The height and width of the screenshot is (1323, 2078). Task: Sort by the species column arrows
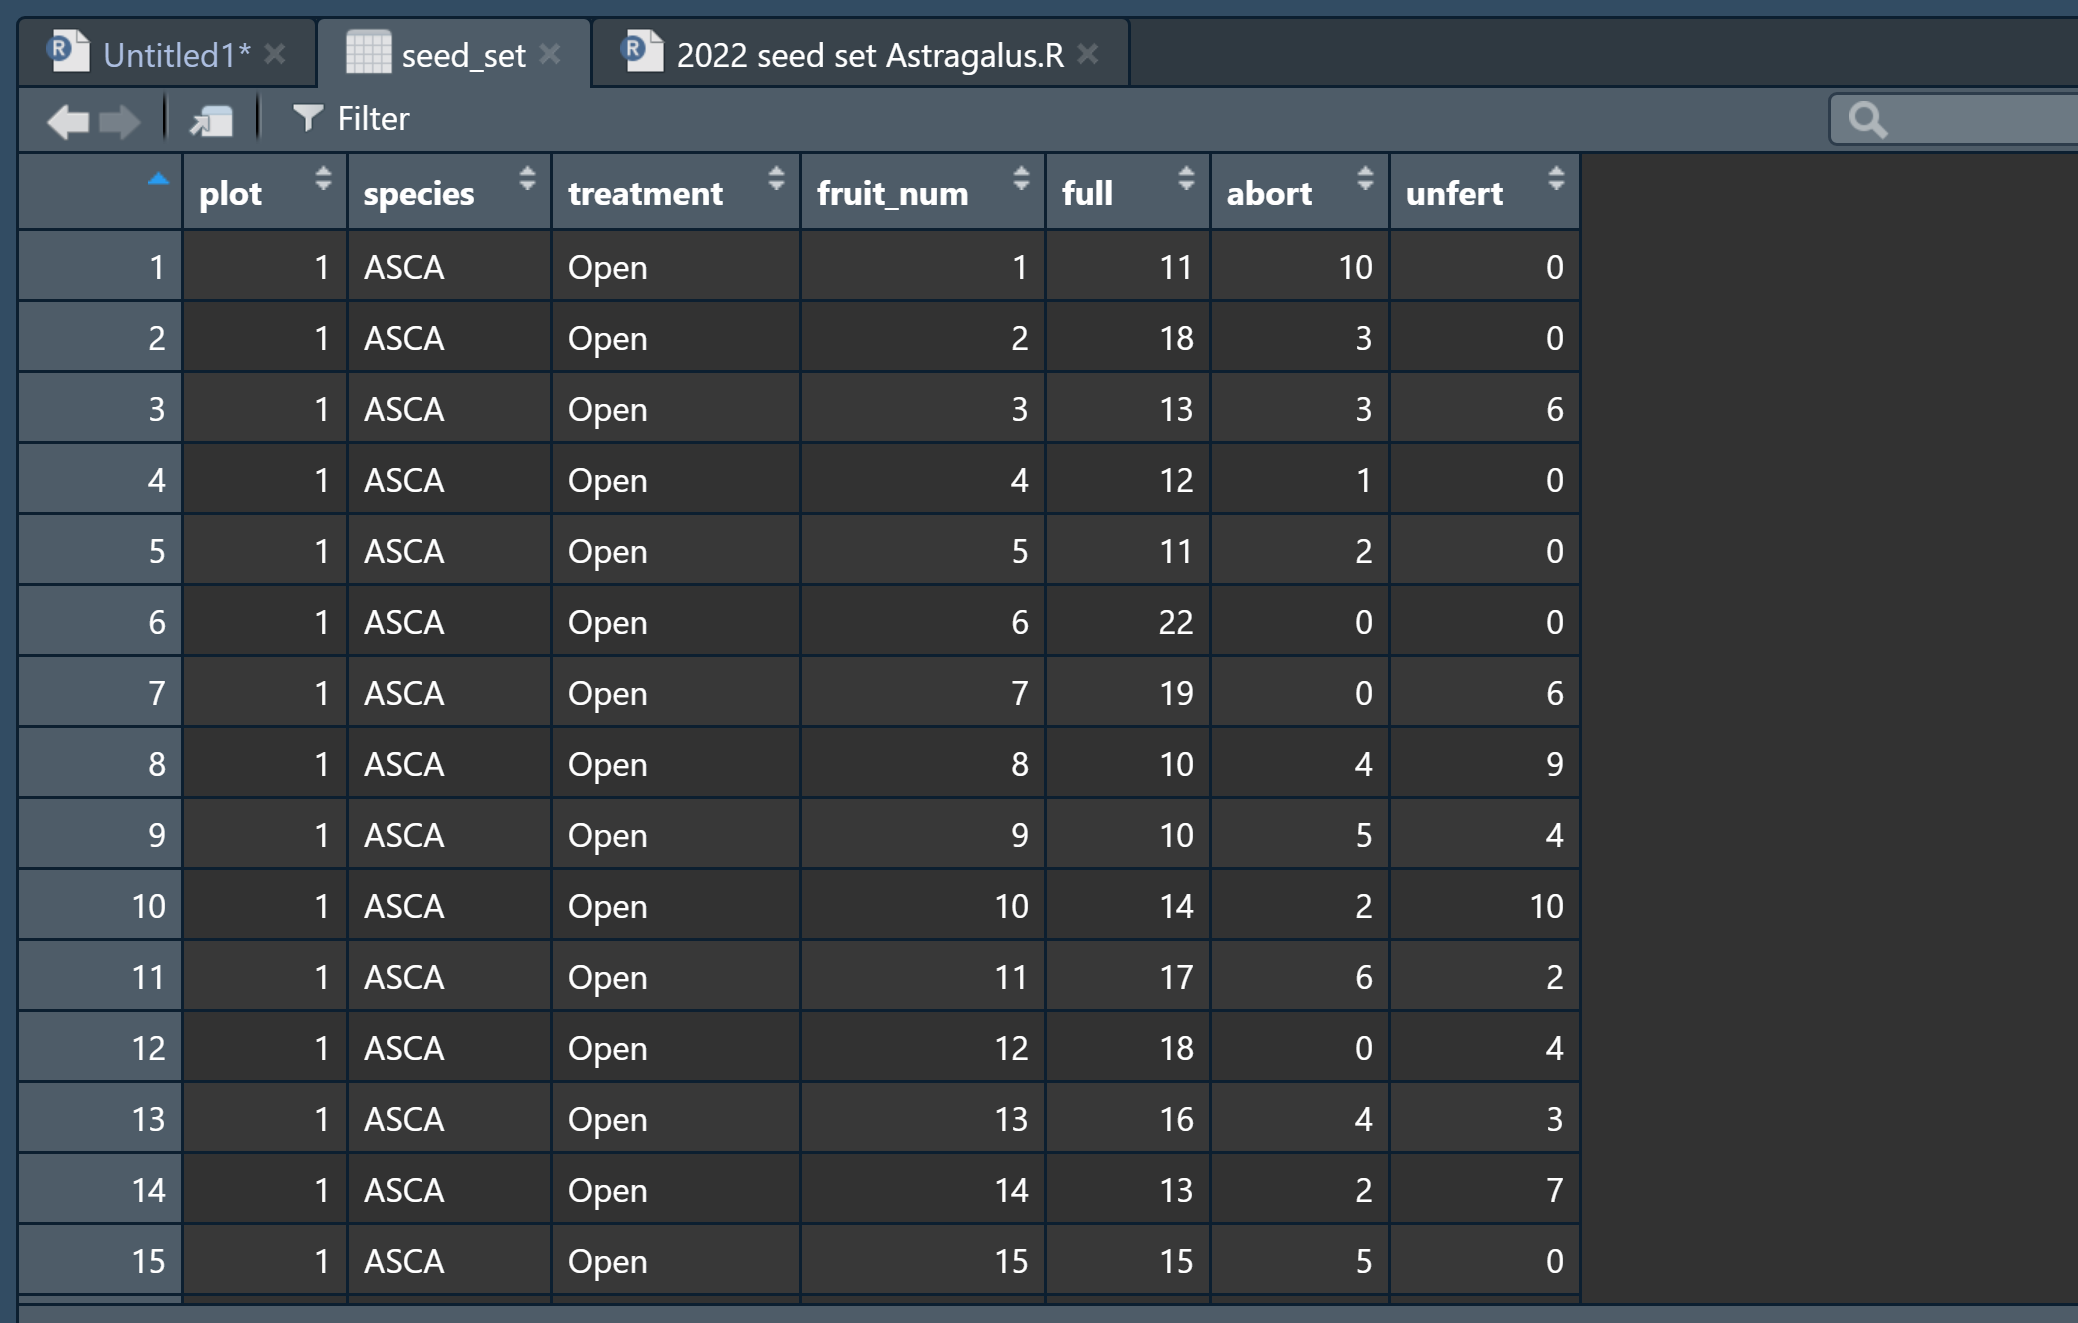(x=527, y=179)
